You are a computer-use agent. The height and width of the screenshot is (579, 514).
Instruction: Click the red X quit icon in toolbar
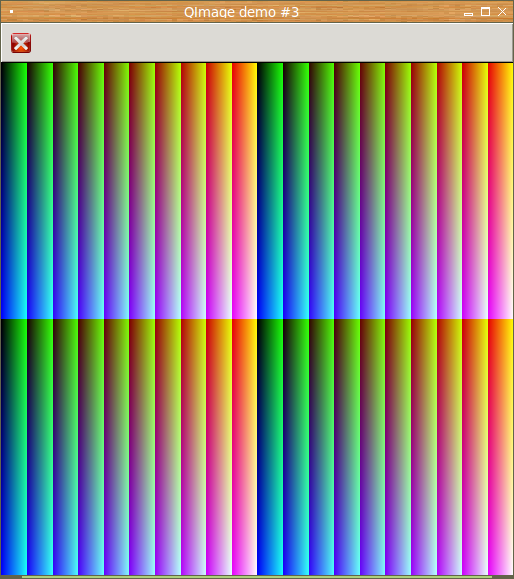click(21, 43)
